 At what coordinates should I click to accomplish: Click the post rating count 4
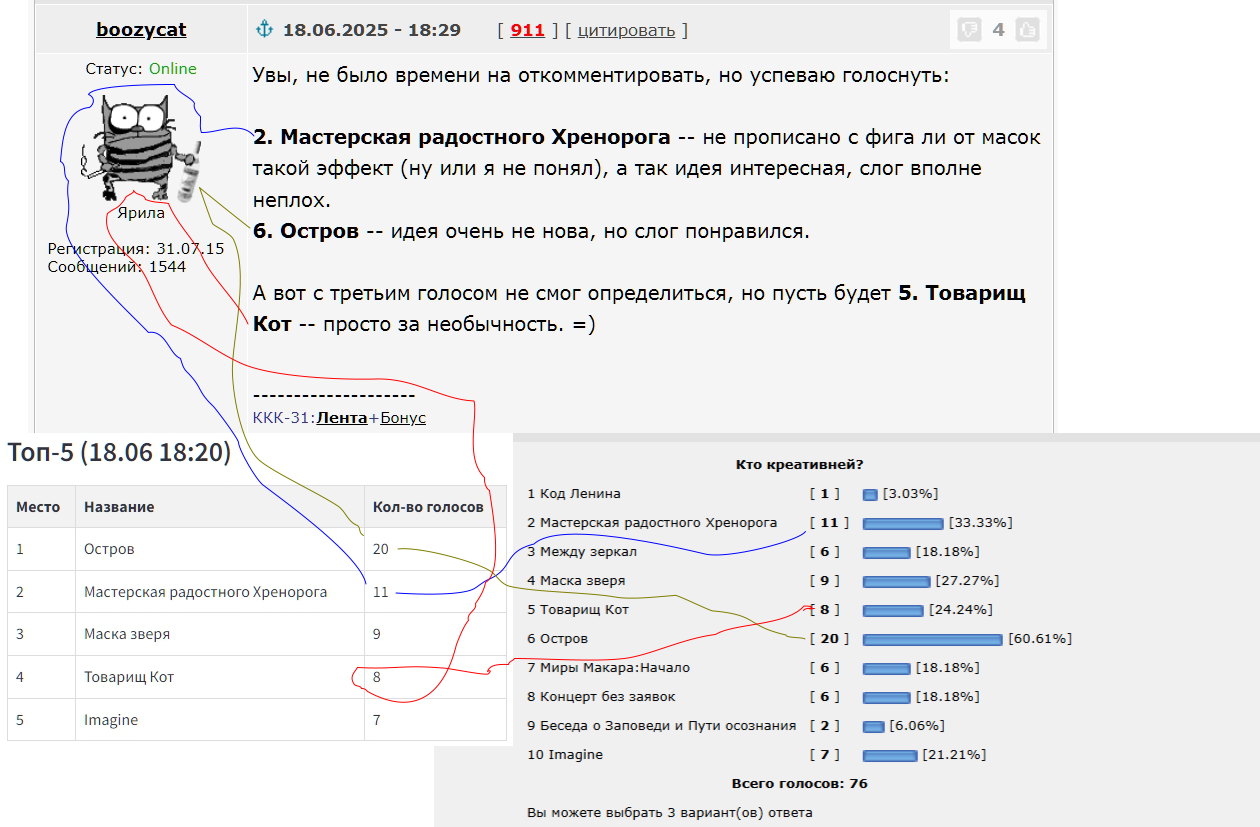coord(998,30)
